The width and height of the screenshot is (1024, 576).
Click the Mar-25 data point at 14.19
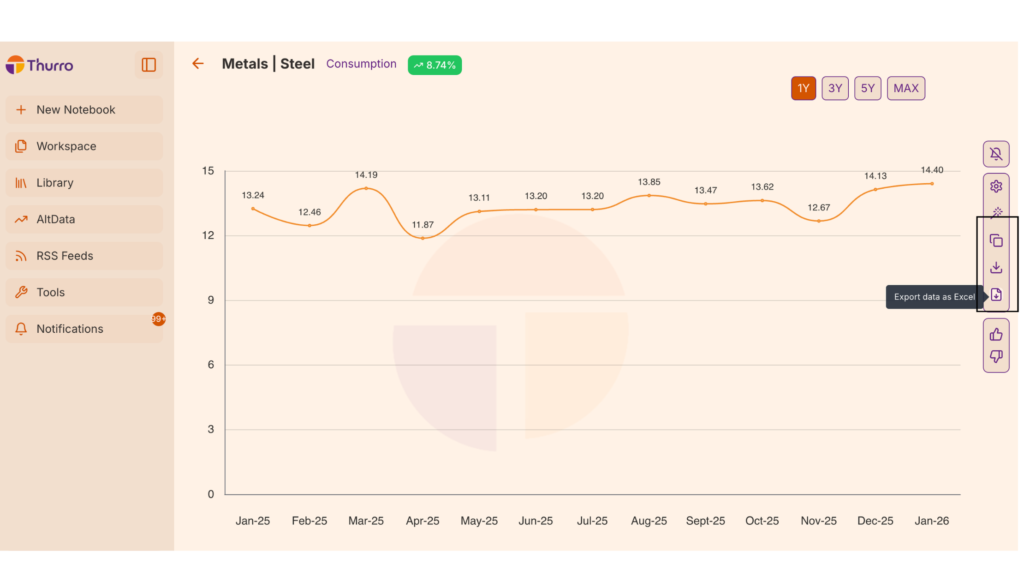366,188
